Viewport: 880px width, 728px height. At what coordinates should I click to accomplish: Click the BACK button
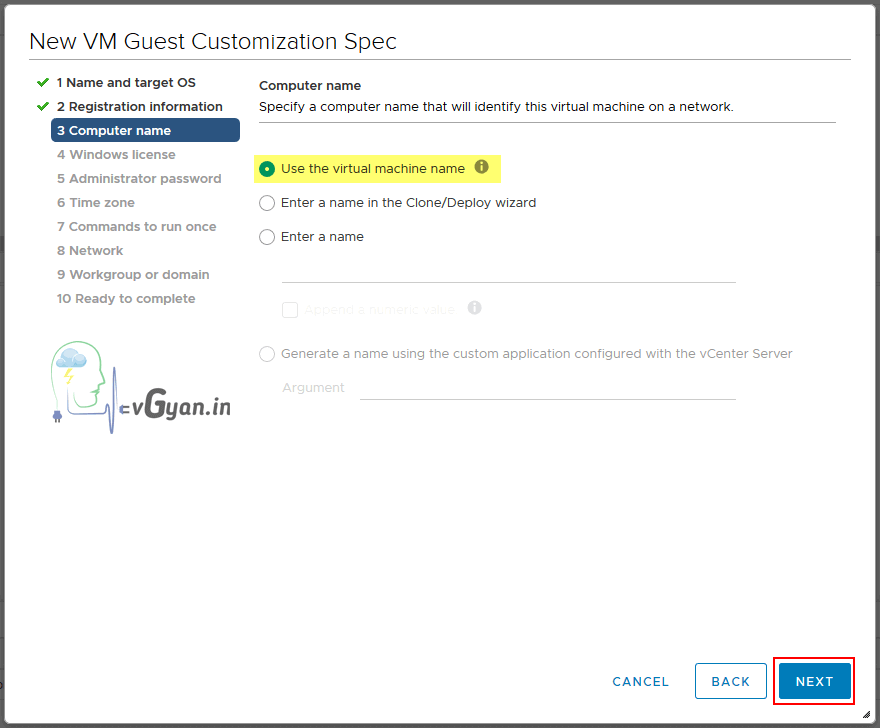(x=730, y=681)
